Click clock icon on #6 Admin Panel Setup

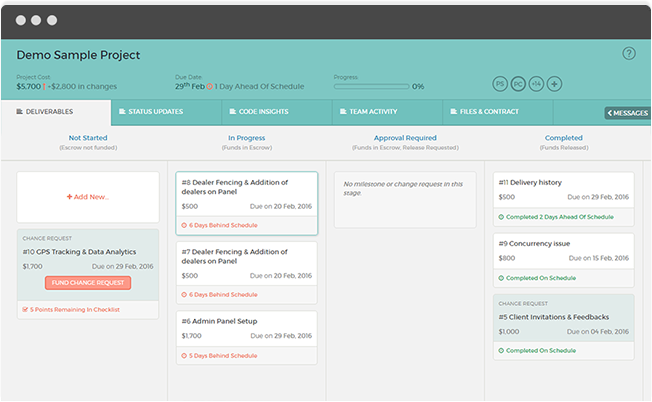184,356
